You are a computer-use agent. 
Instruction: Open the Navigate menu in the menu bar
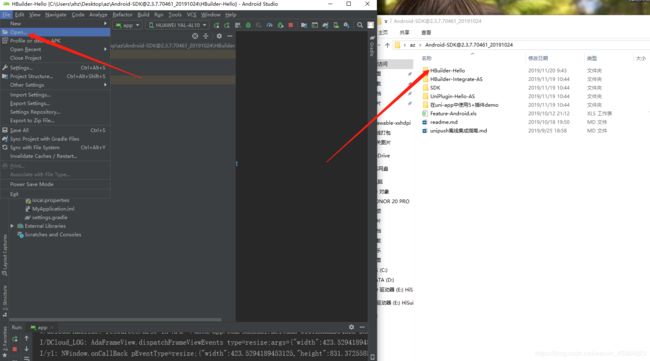(56, 15)
